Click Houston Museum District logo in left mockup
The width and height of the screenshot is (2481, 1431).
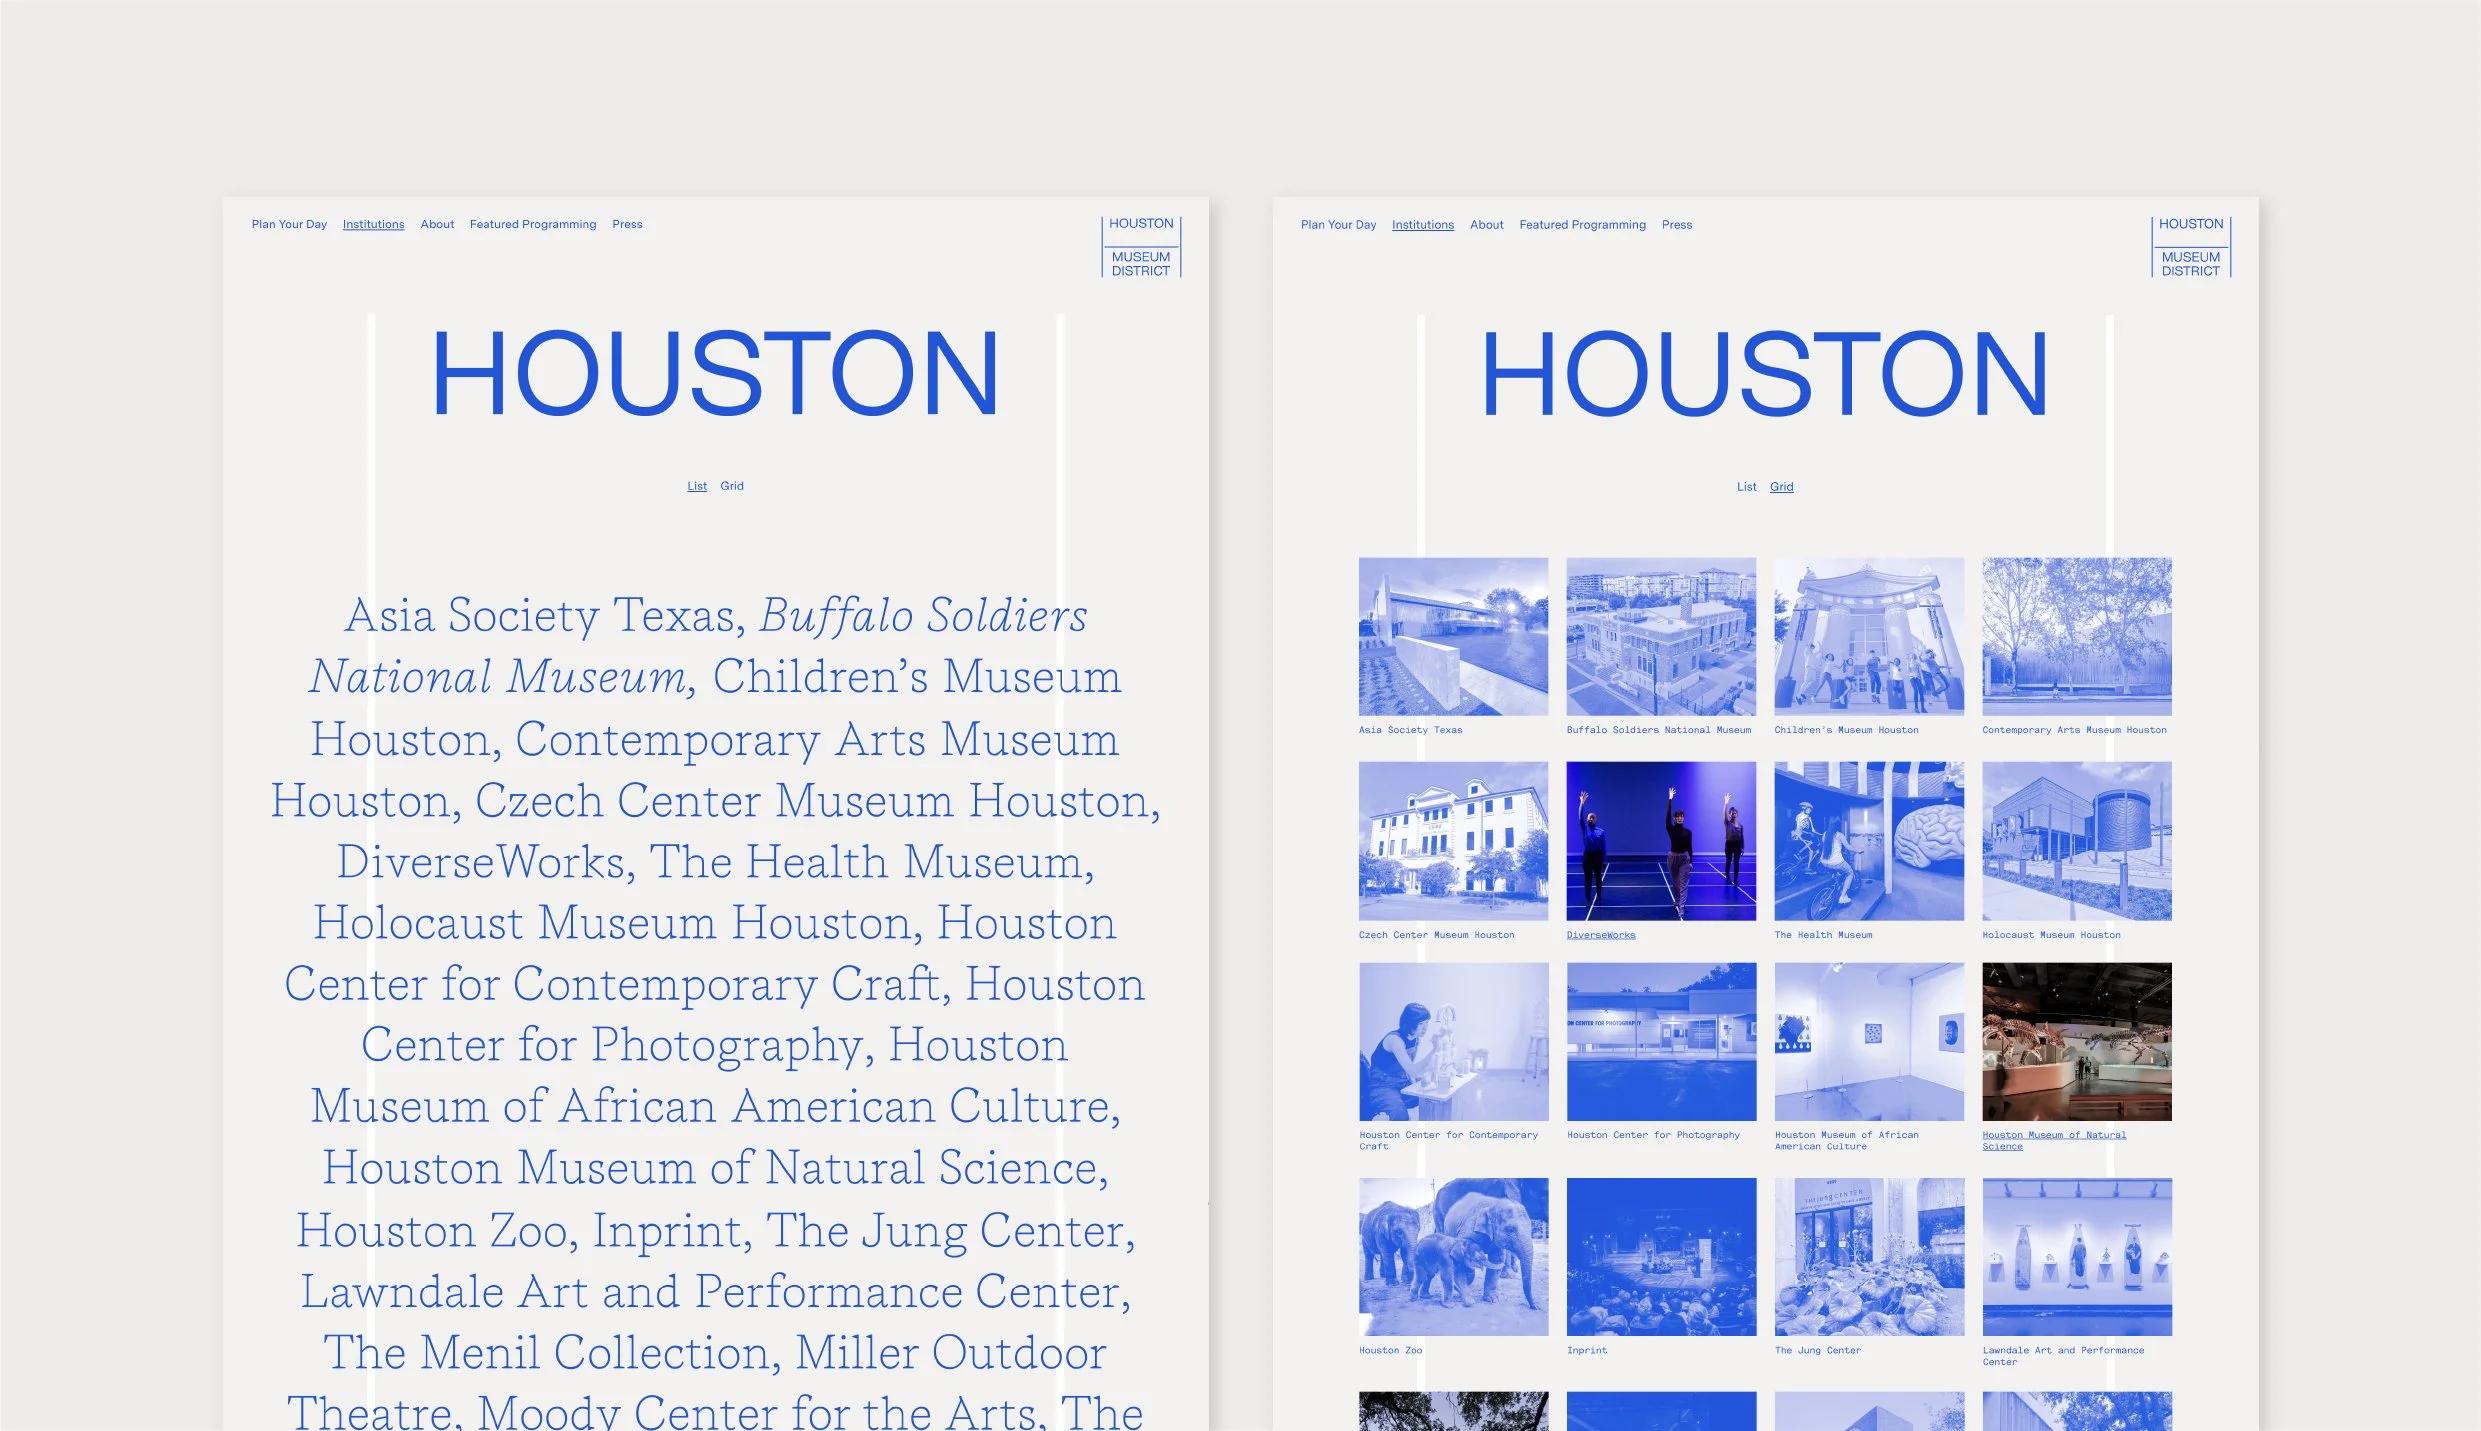1140,247
